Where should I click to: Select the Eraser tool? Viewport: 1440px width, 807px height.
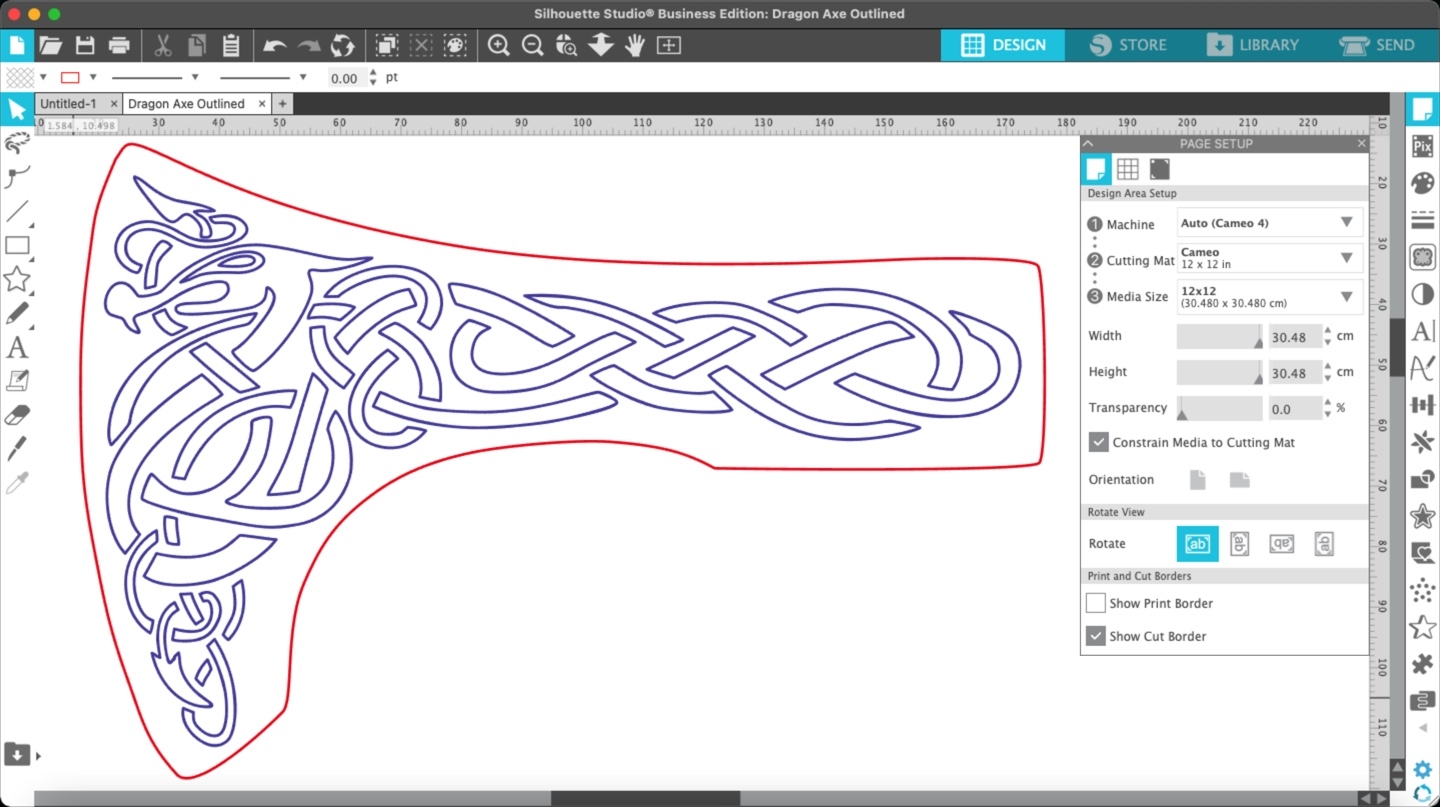(x=17, y=415)
